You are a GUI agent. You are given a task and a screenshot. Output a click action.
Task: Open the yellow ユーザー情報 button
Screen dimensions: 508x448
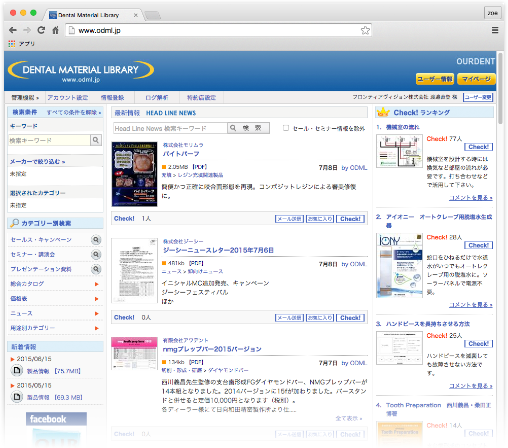pyautogui.click(x=435, y=79)
